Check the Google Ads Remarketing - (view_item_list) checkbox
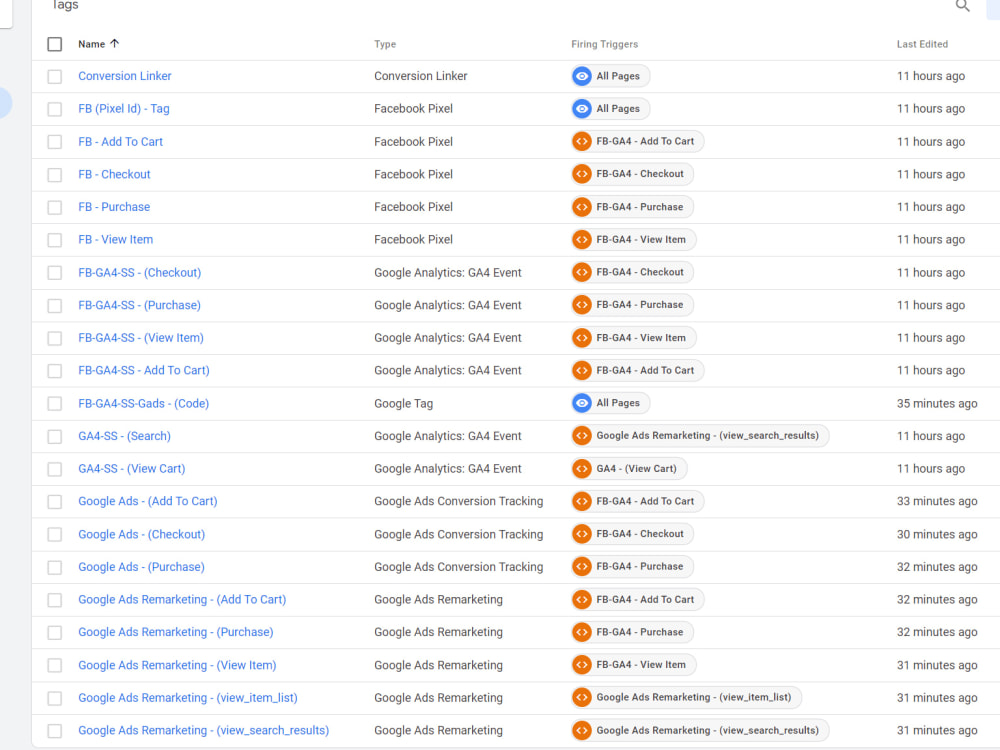 55,698
